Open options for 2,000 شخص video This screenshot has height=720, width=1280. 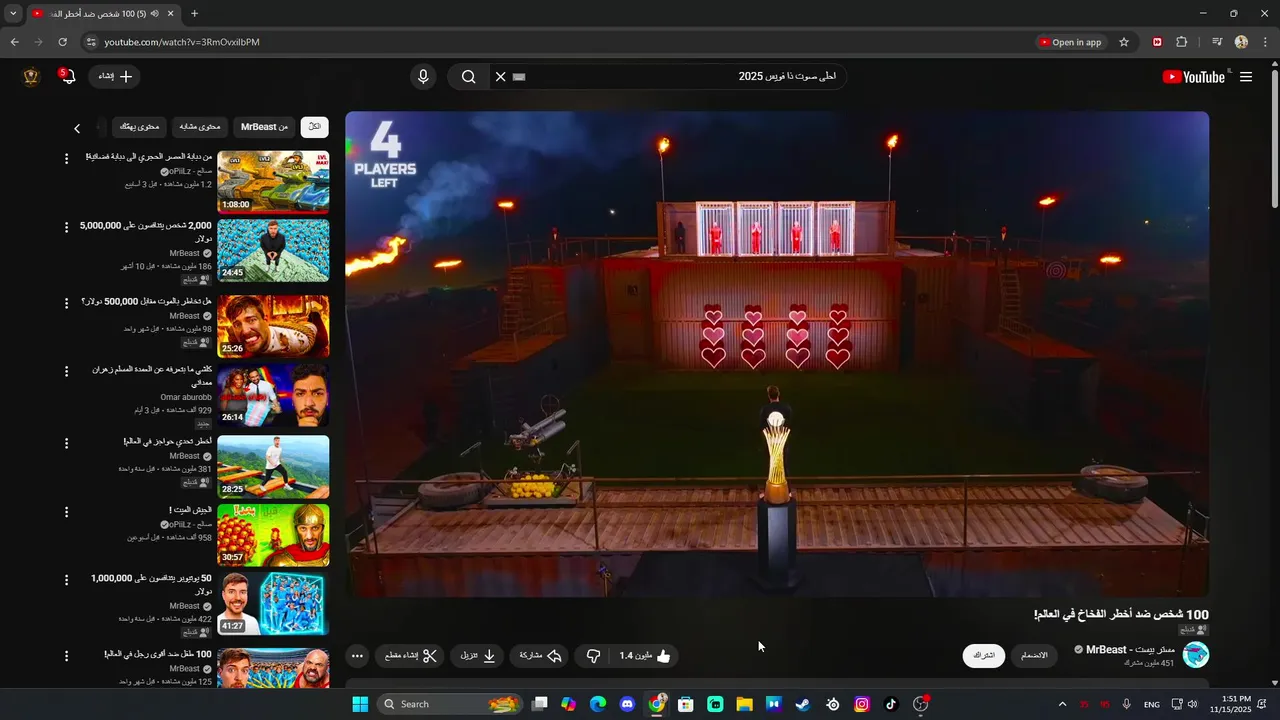coord(67,227)
